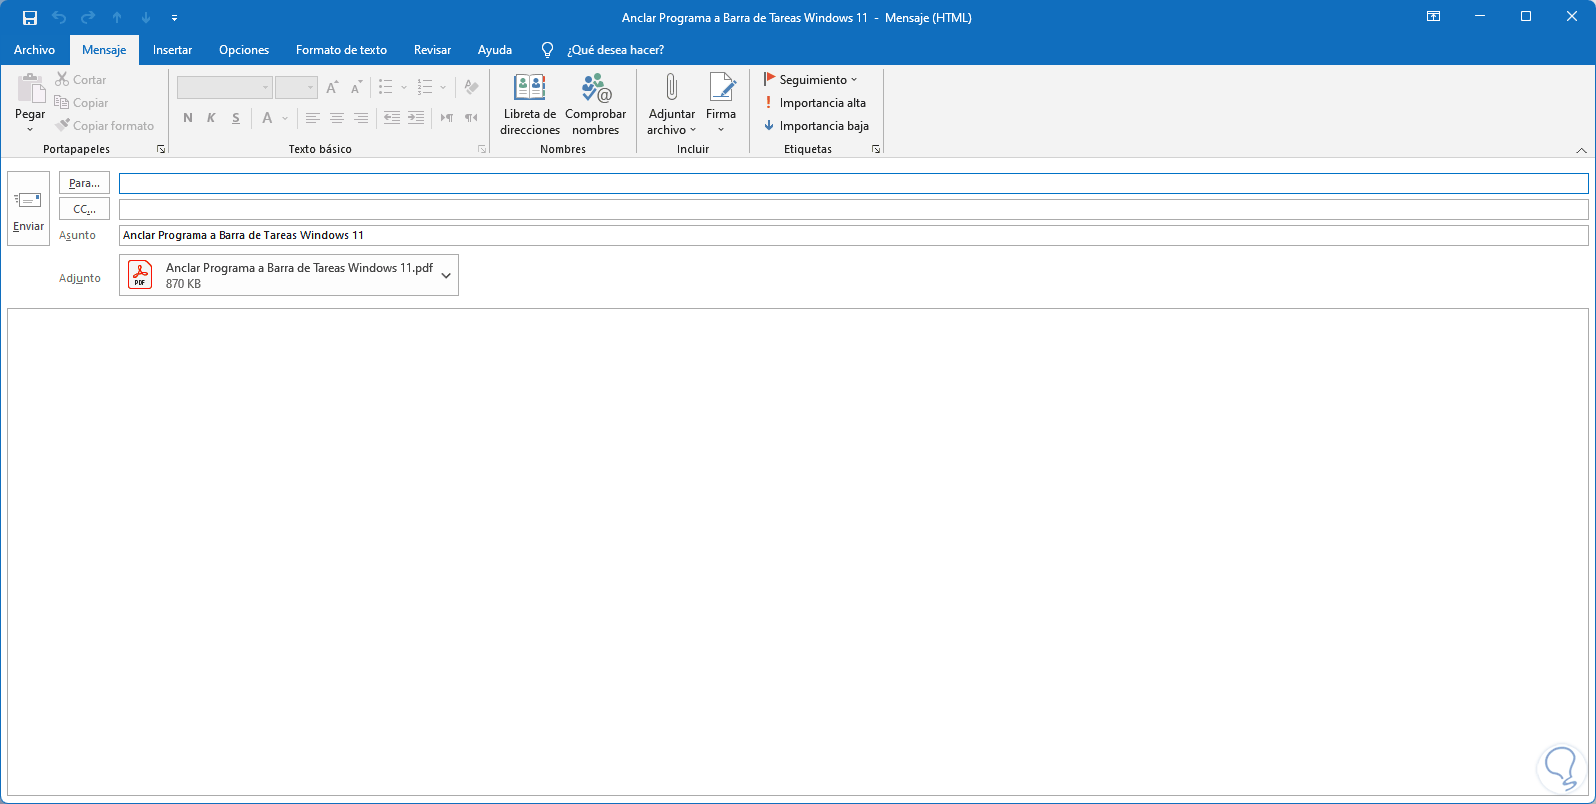Click the CC... button

(84, 209)
